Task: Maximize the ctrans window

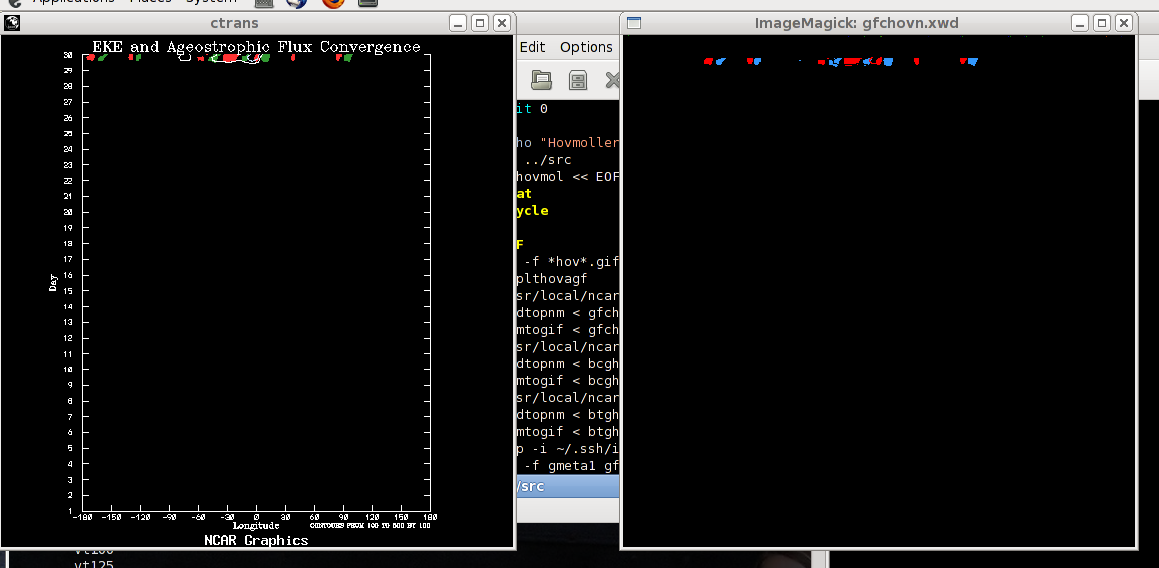Action: pos(480,23)
